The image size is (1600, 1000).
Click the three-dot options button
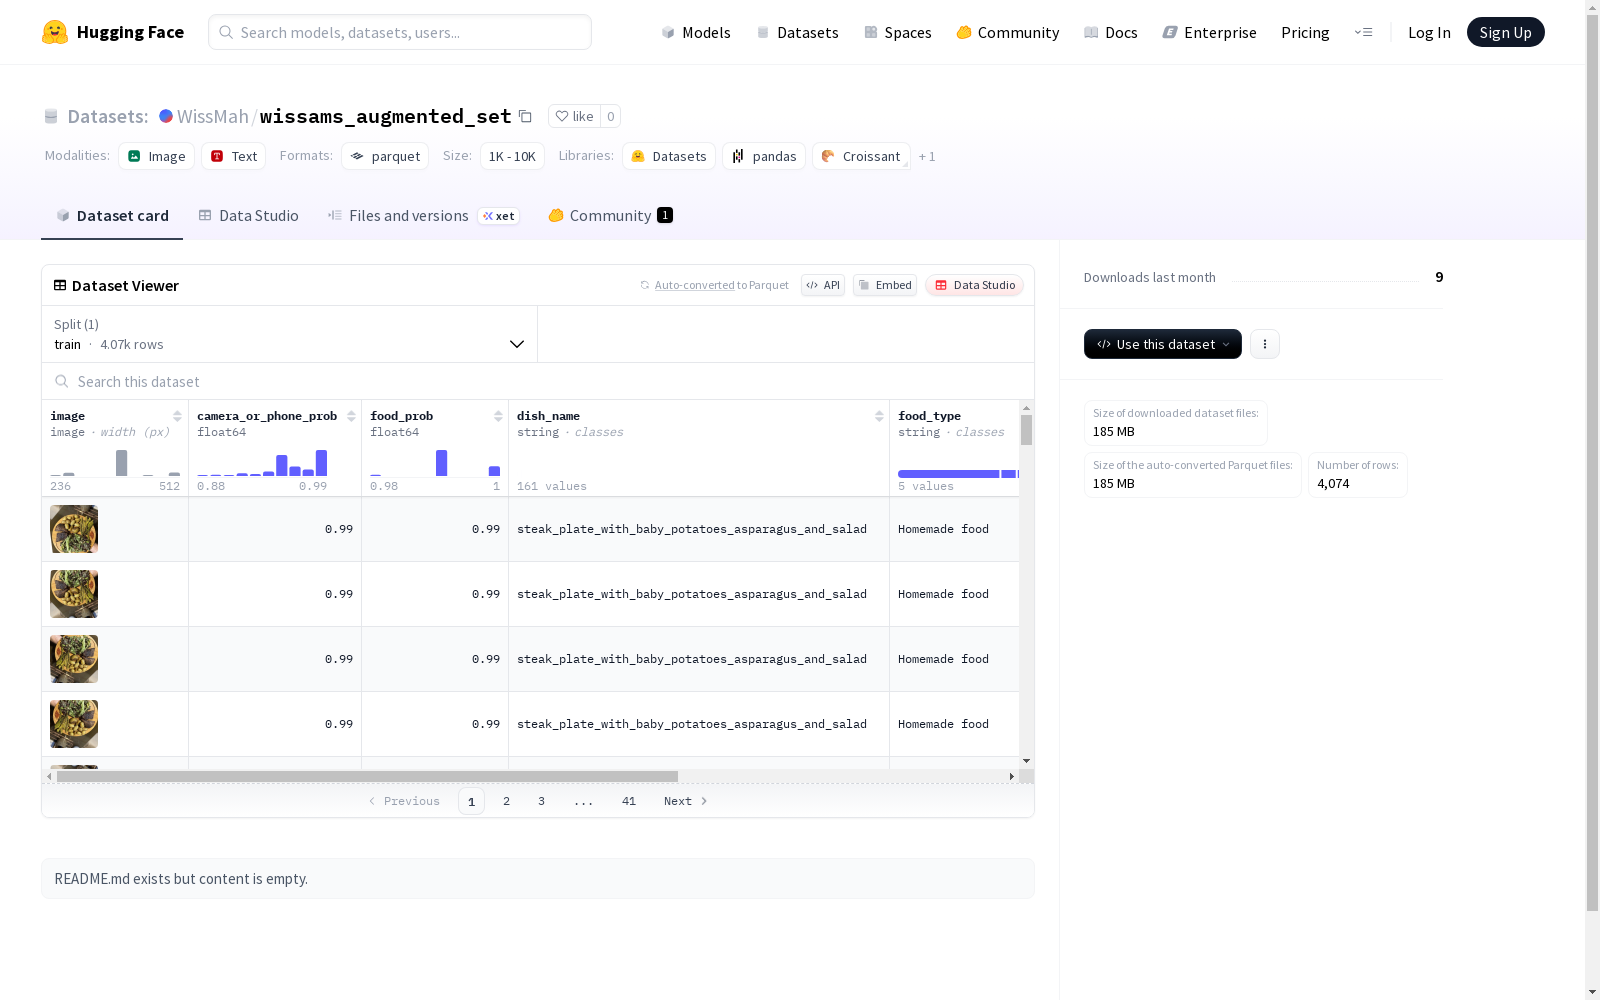[1265, 344]
